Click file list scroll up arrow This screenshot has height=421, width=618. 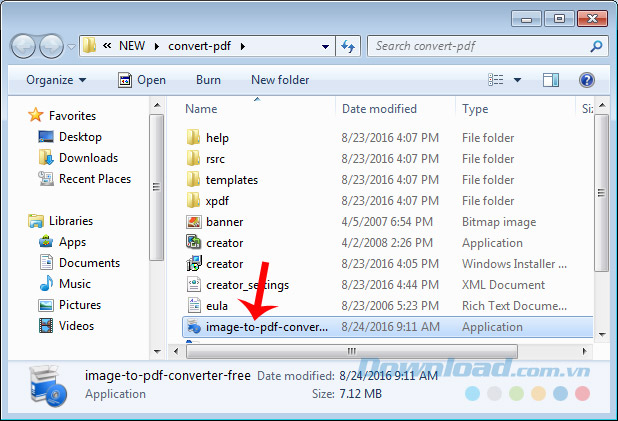[602, 105]
